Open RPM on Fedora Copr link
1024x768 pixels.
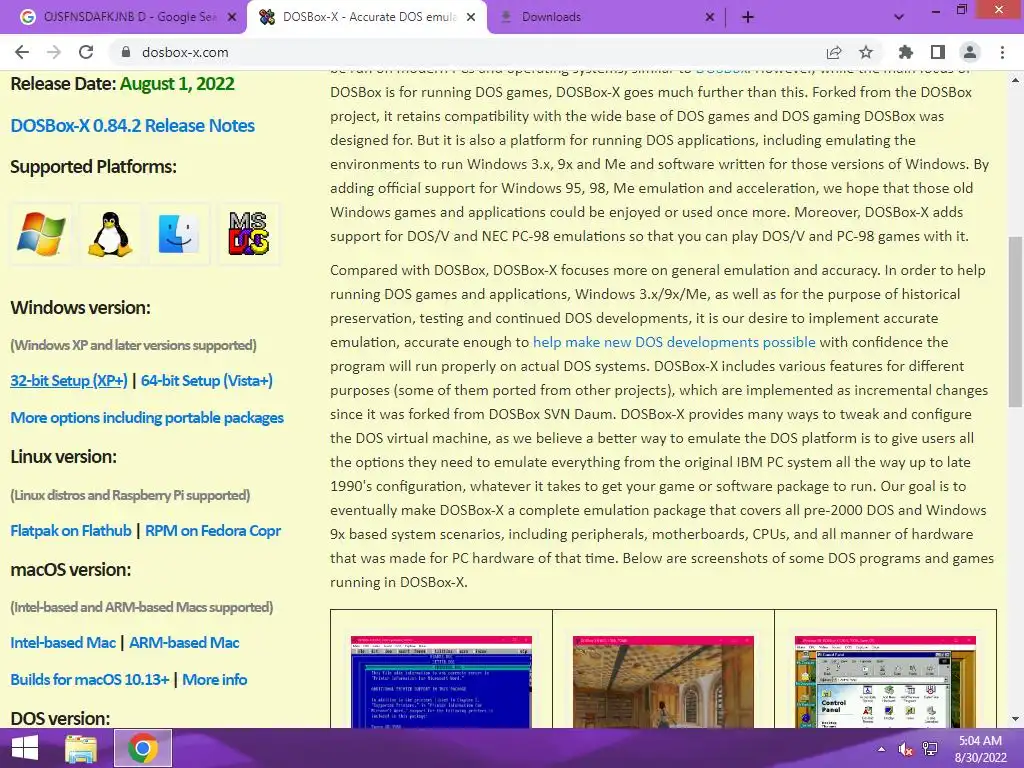click(x=213, y=530)
